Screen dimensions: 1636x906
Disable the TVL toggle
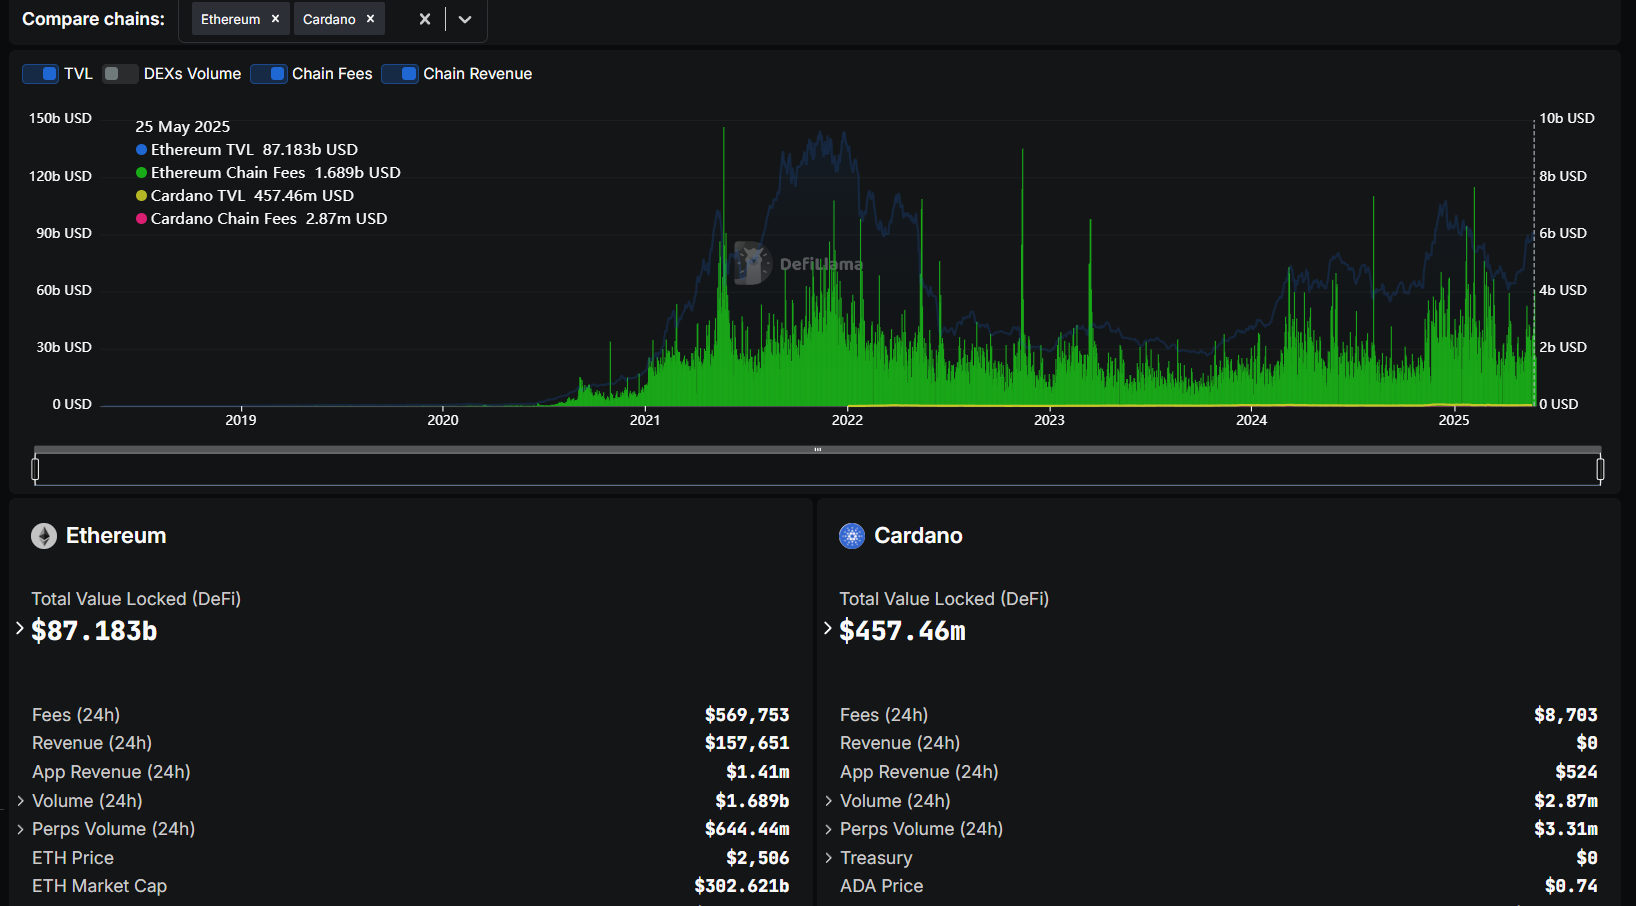[x=40, y=73]
